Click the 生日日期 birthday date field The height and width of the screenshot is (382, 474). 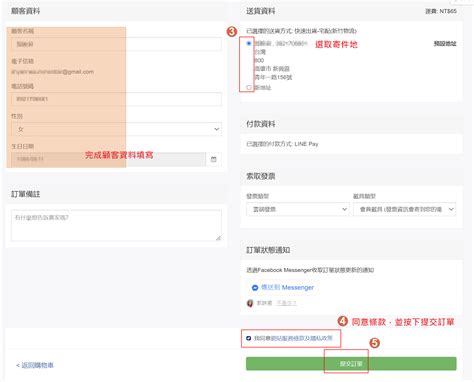pos(109,159)
